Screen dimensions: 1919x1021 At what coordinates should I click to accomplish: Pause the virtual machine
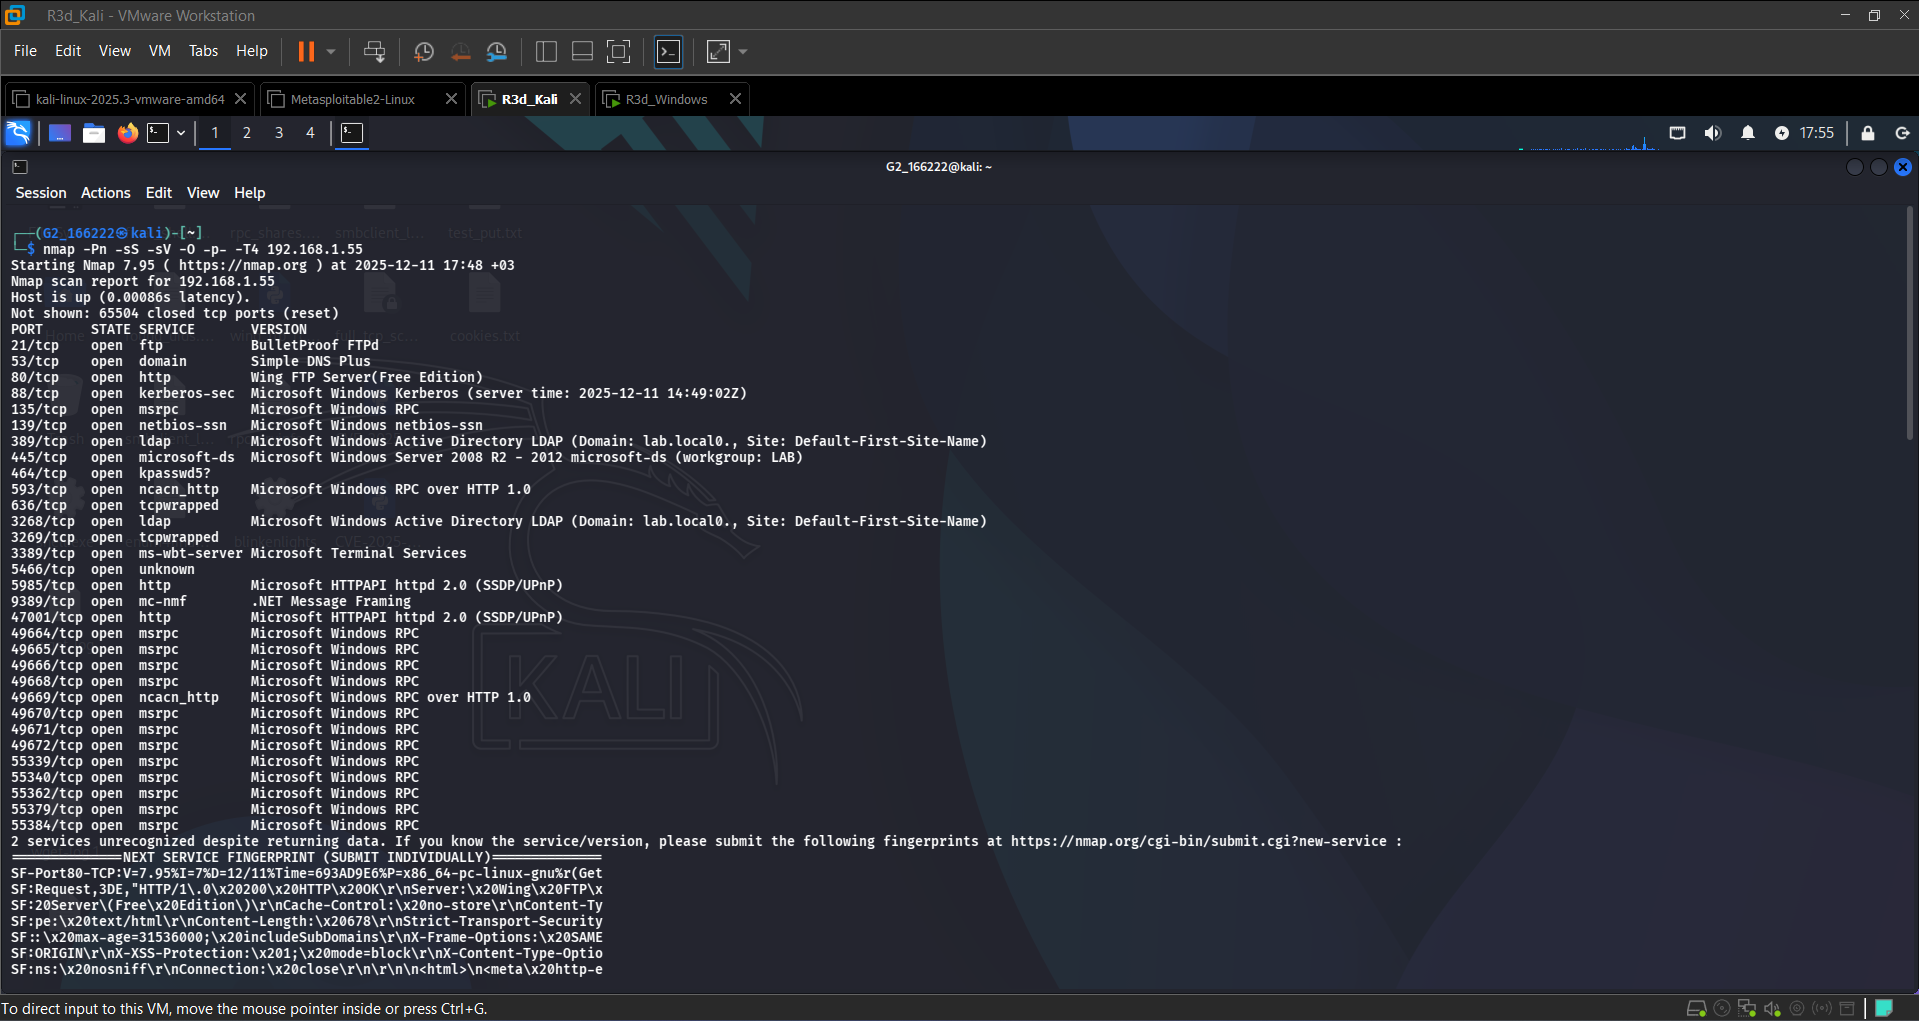click(306, 51)
